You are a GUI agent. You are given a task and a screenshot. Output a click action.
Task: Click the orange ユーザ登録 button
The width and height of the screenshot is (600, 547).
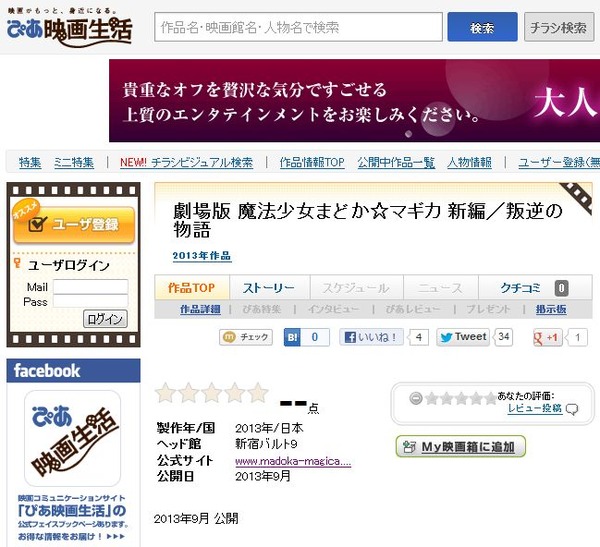click(74, 225)
